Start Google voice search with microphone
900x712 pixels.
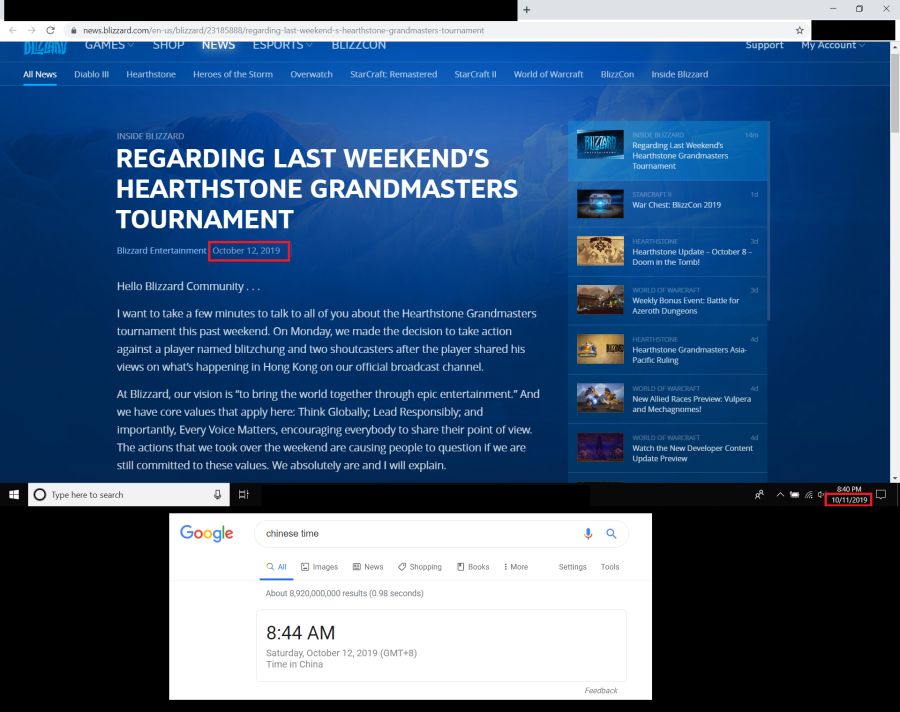tap(588, 533)
